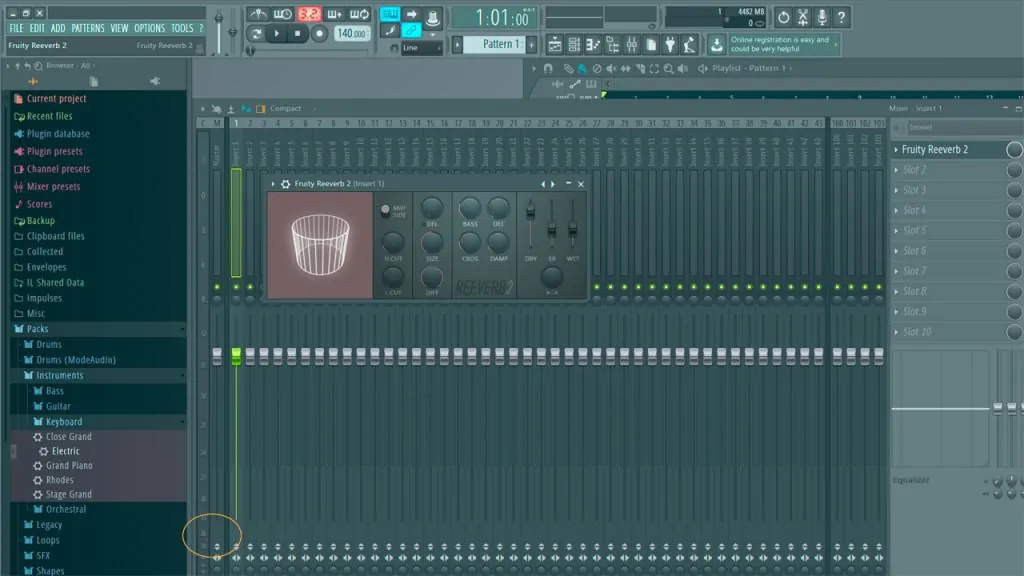This screenshot has width=1024, height=576.
Task: Open the Slot 3 effect dropdown arrow
Action: (x=896, y=191)
